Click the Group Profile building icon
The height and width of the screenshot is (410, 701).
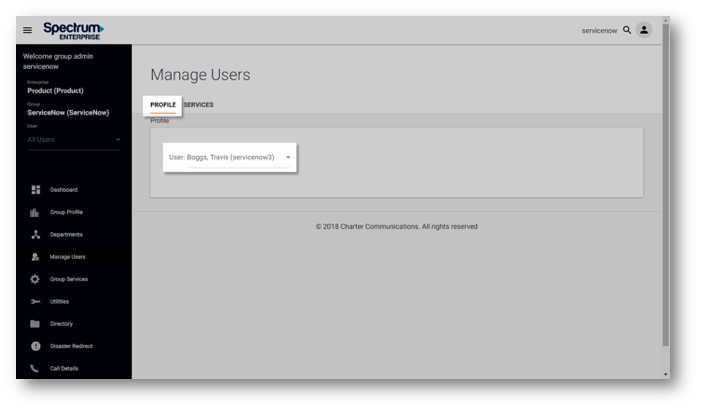point(34,212)
